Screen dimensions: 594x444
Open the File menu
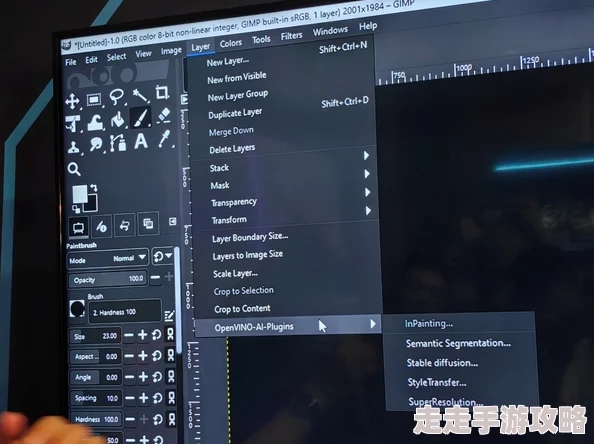point(71,62)
